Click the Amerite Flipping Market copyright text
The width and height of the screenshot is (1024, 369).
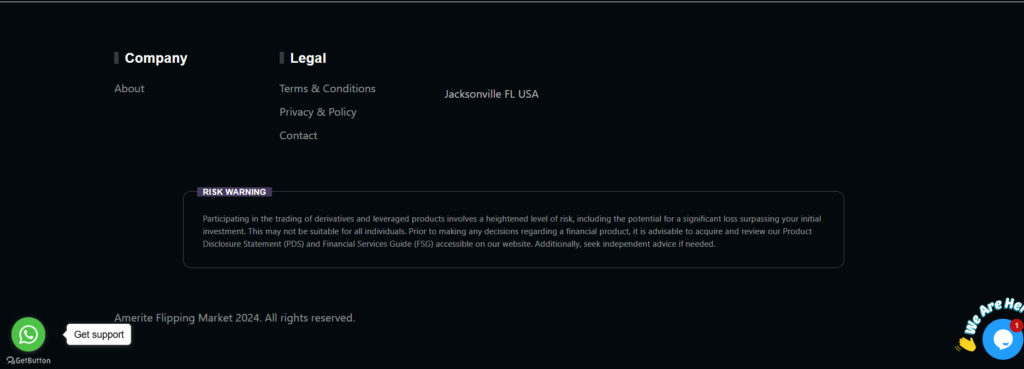pos(234,318)
